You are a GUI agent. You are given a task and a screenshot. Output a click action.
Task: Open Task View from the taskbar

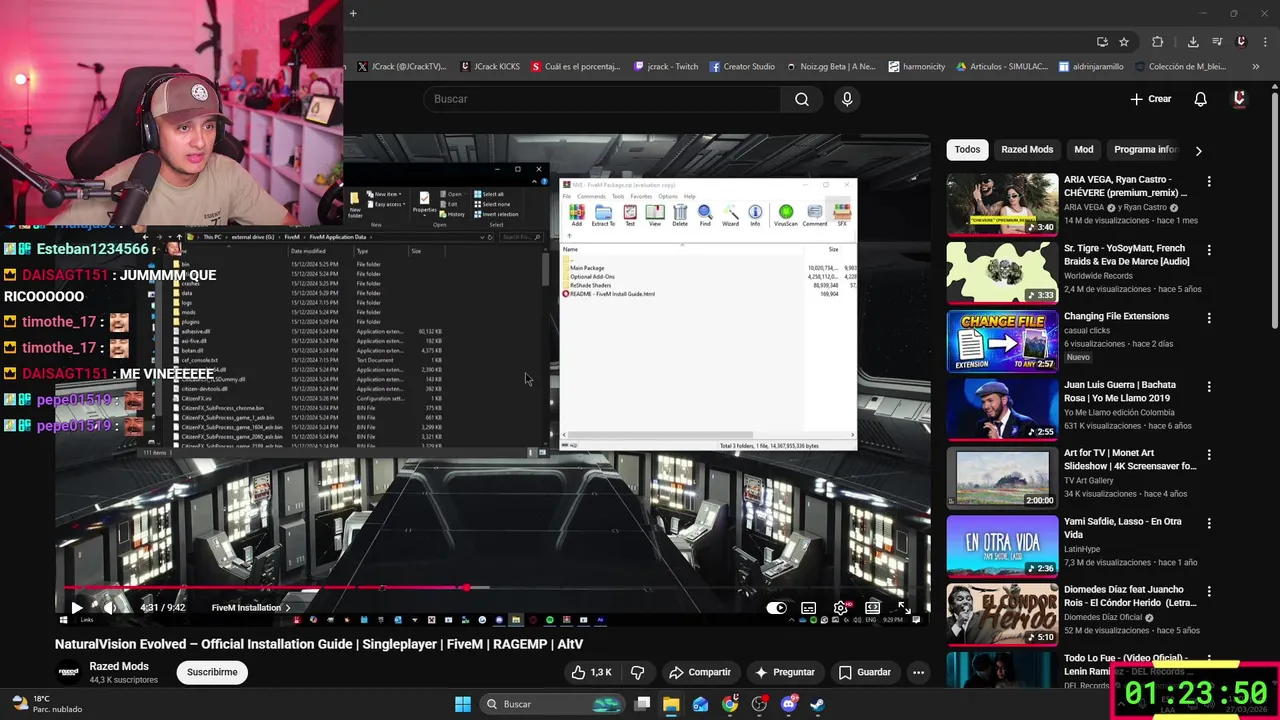(x=643, y=704)
